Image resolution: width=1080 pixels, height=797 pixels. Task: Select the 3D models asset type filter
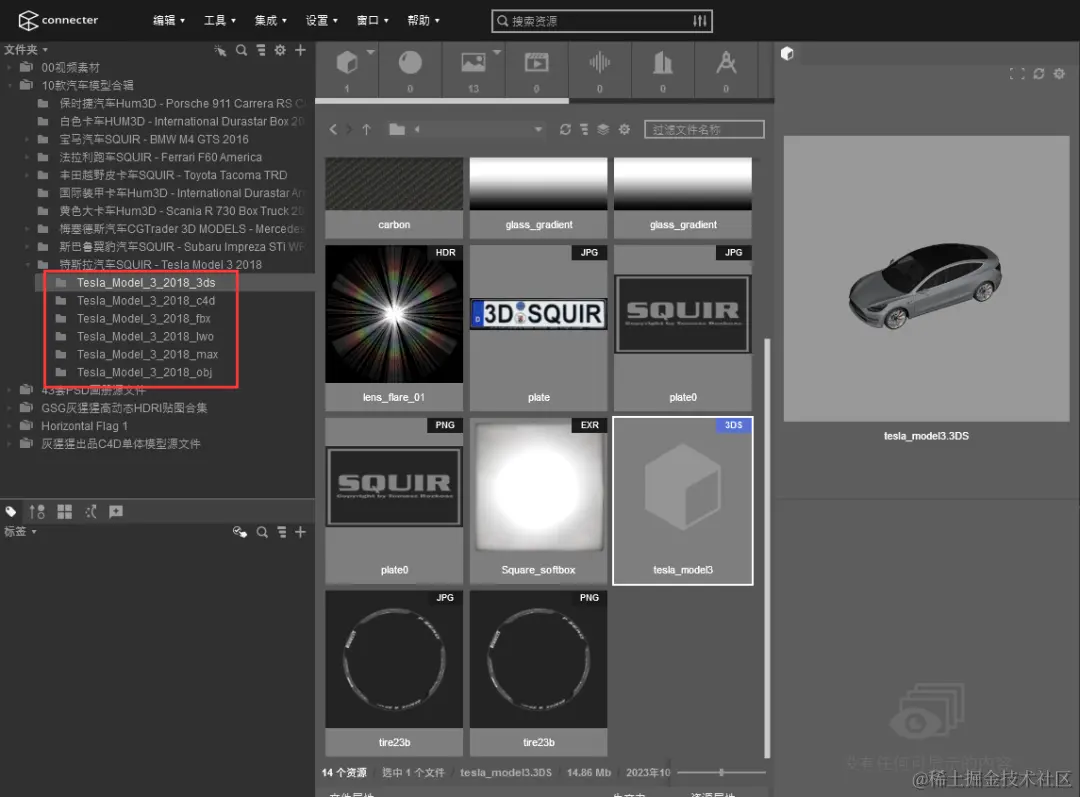click(x=346, y=63)
